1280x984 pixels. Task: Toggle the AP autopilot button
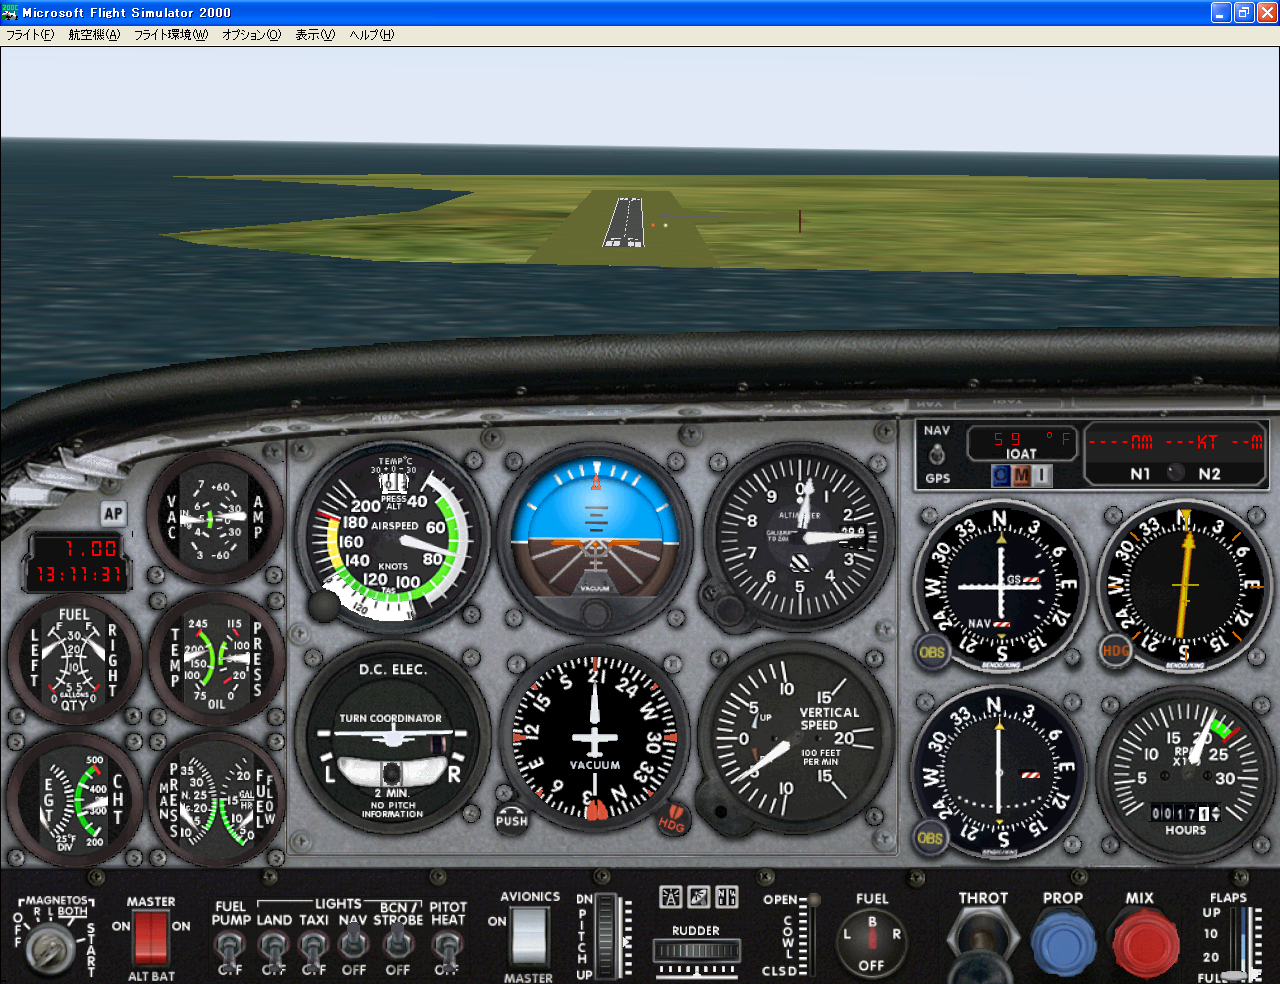(x=113, y=514)
